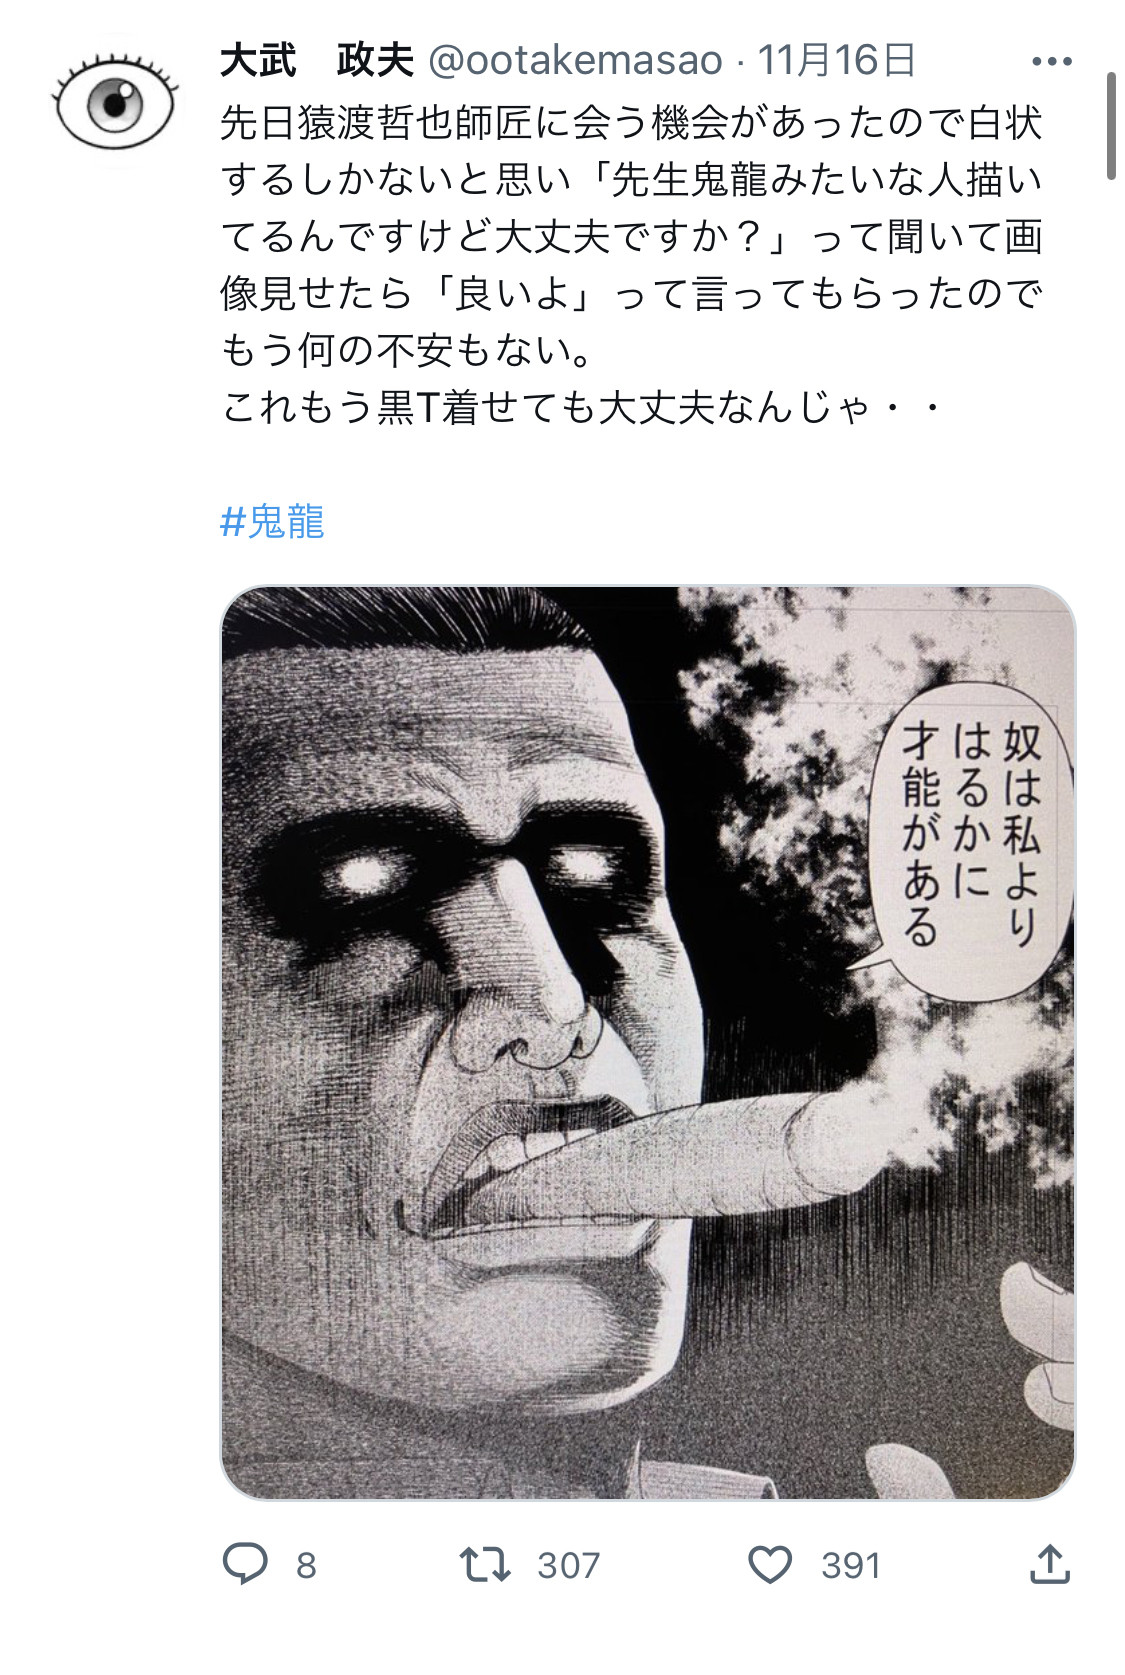Click the @ootakemasao handle
1125x1675 pixels.
coord(575,61)
